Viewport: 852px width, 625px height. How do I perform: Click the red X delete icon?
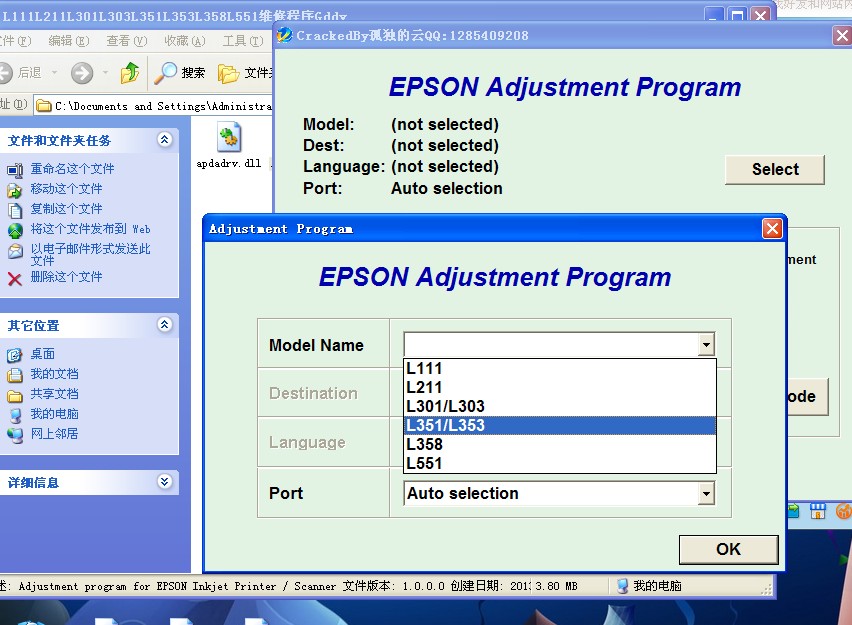[x=15, y=279]
